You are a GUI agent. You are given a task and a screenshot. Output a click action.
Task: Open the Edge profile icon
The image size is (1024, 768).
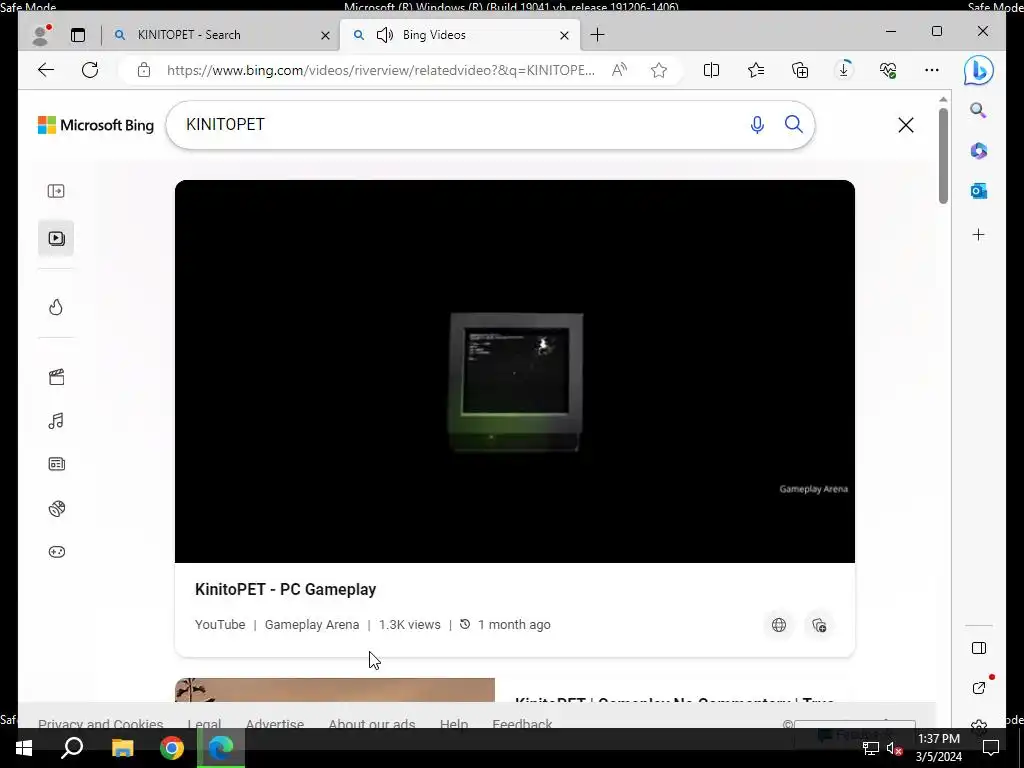coord(41,35)
